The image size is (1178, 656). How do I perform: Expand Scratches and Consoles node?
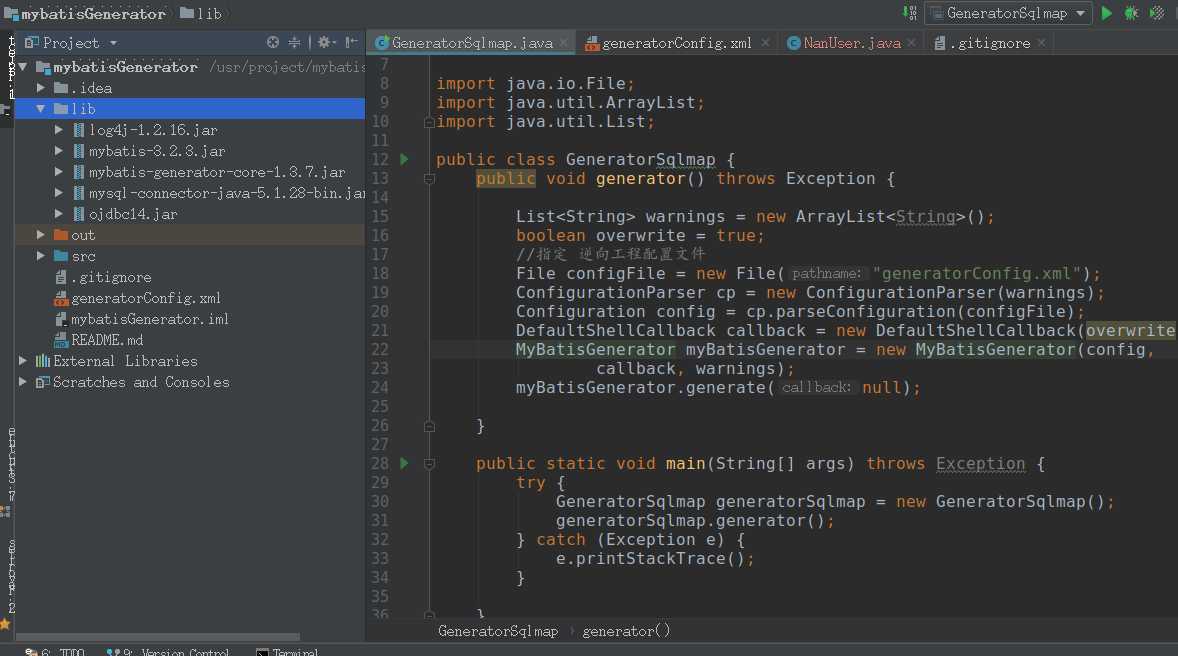pyautogui.click(x=23, y=382)
